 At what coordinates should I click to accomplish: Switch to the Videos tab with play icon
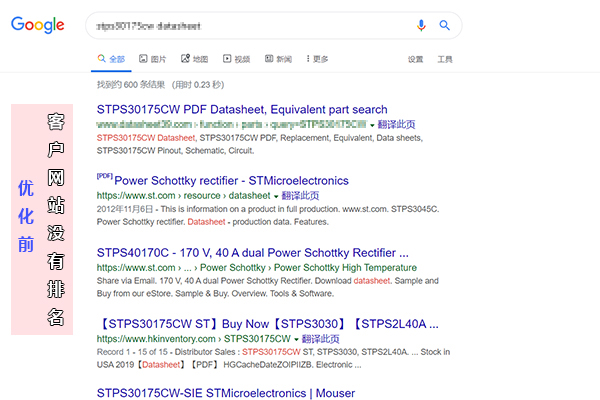click(236, 59)
